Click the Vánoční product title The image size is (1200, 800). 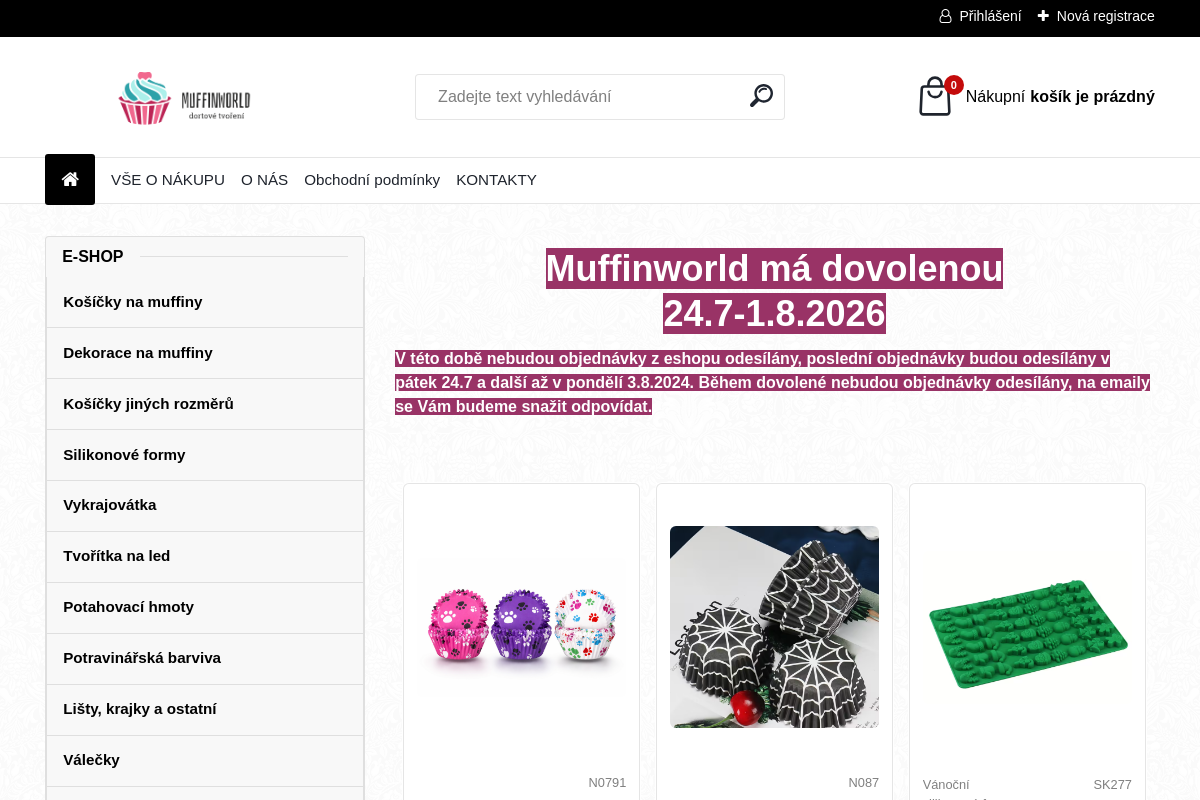tap(946, 785)
